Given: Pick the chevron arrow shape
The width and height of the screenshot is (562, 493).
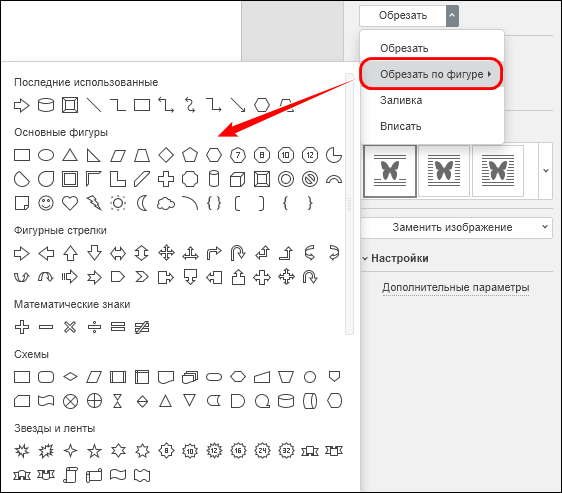Looking at the screenshot, I should (x=142, y=277).
